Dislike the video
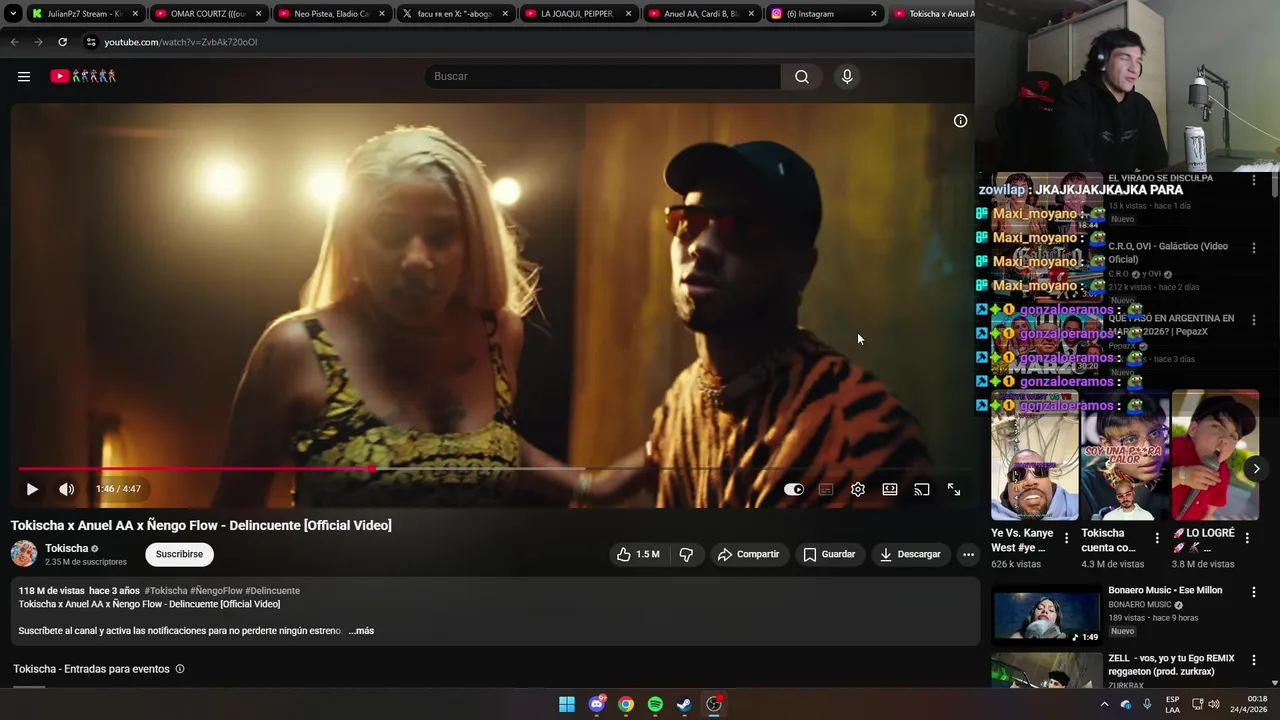This screenshot has height=720, width=1280. tap(686, 554)
